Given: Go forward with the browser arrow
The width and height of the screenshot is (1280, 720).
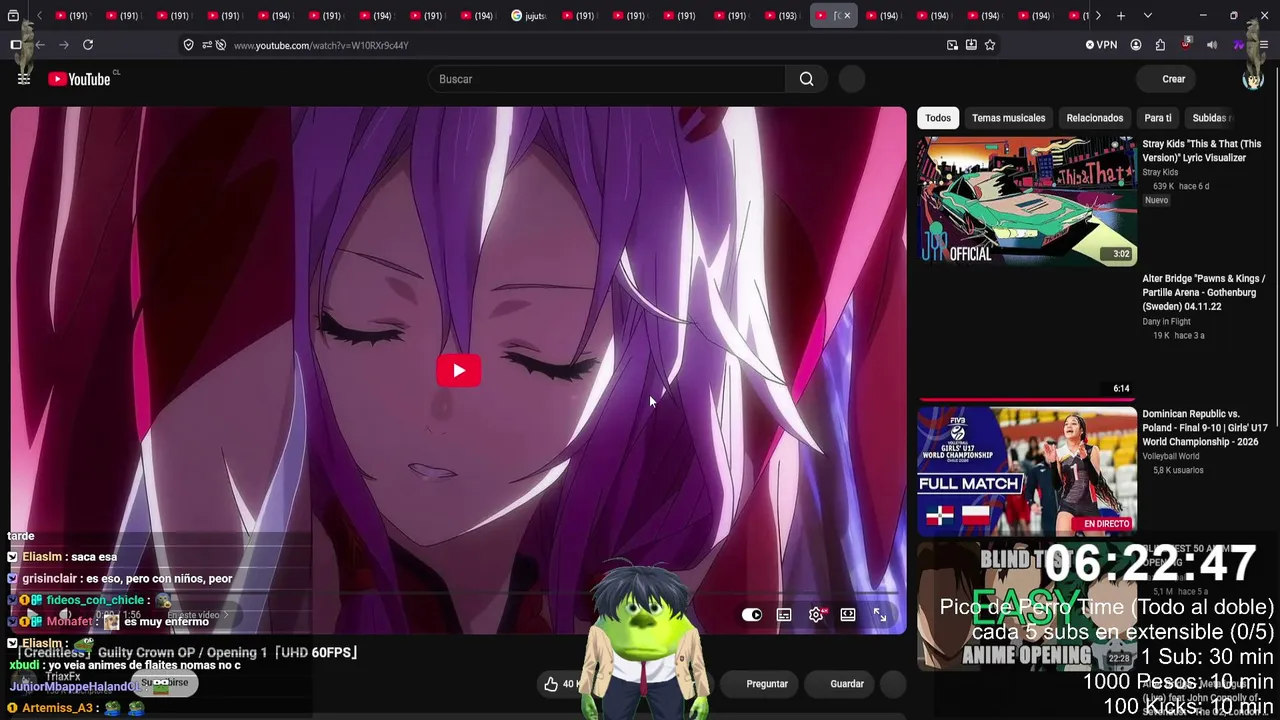Looking at the screenshot, I should pyautogui.click(x=64, y=45).
